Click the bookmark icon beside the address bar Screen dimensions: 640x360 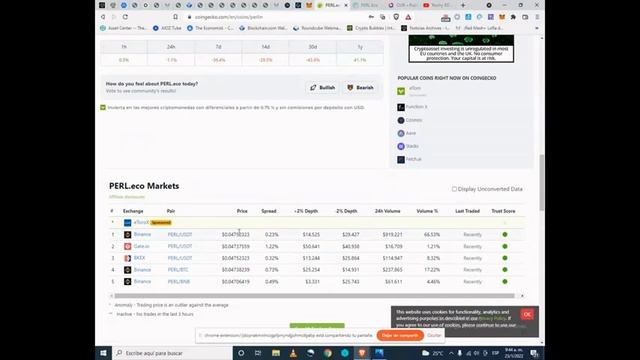pyautogui.click(x=176, y=17)
